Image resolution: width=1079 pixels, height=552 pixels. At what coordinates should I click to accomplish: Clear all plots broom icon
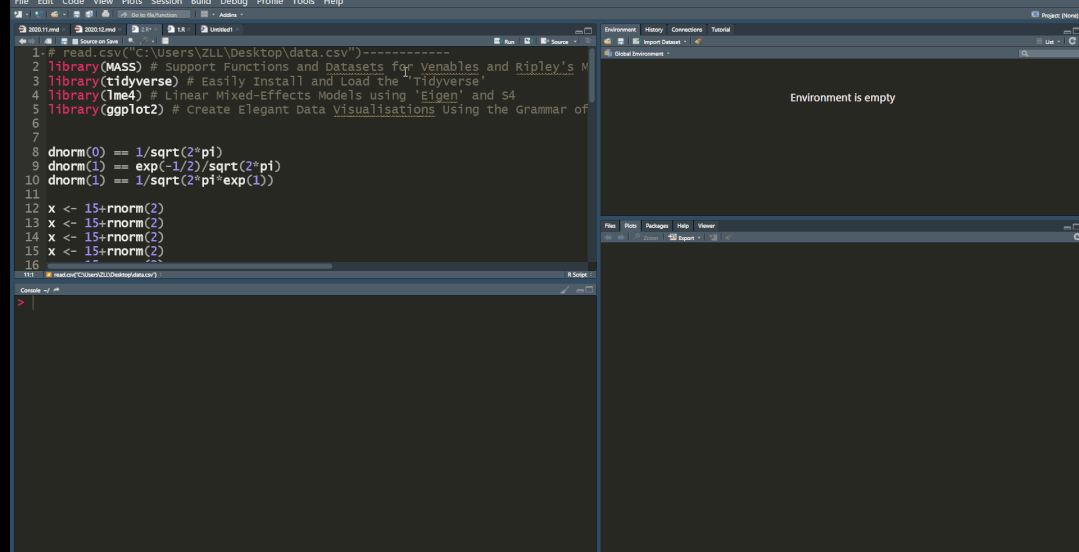click(728, 237)
